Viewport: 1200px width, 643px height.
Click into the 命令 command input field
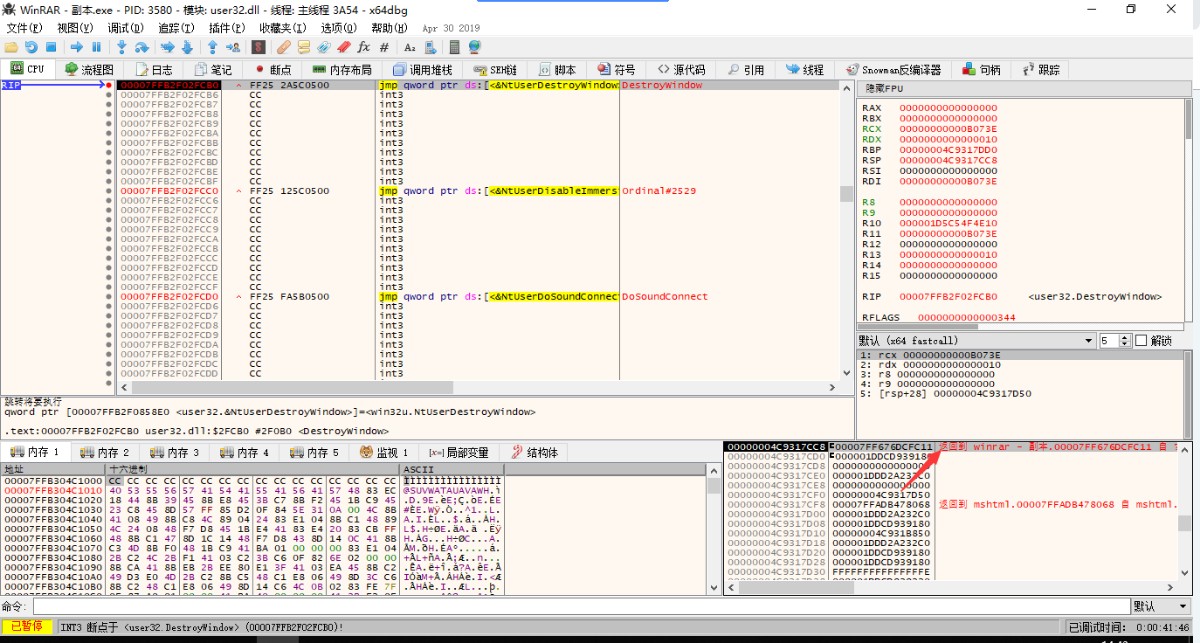[x=580, y=606]
